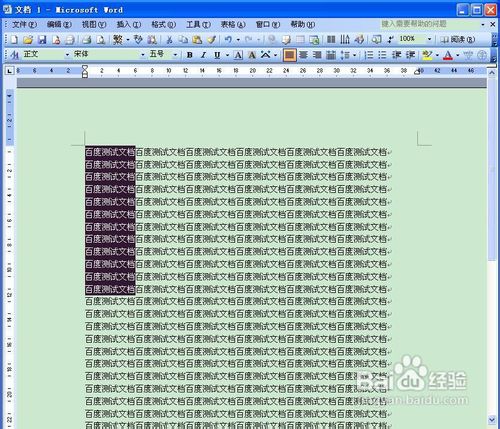The width and height of the screenshot is (500, 429).
Task: Expand the highlight color arrow
Action: click(437, 55)
